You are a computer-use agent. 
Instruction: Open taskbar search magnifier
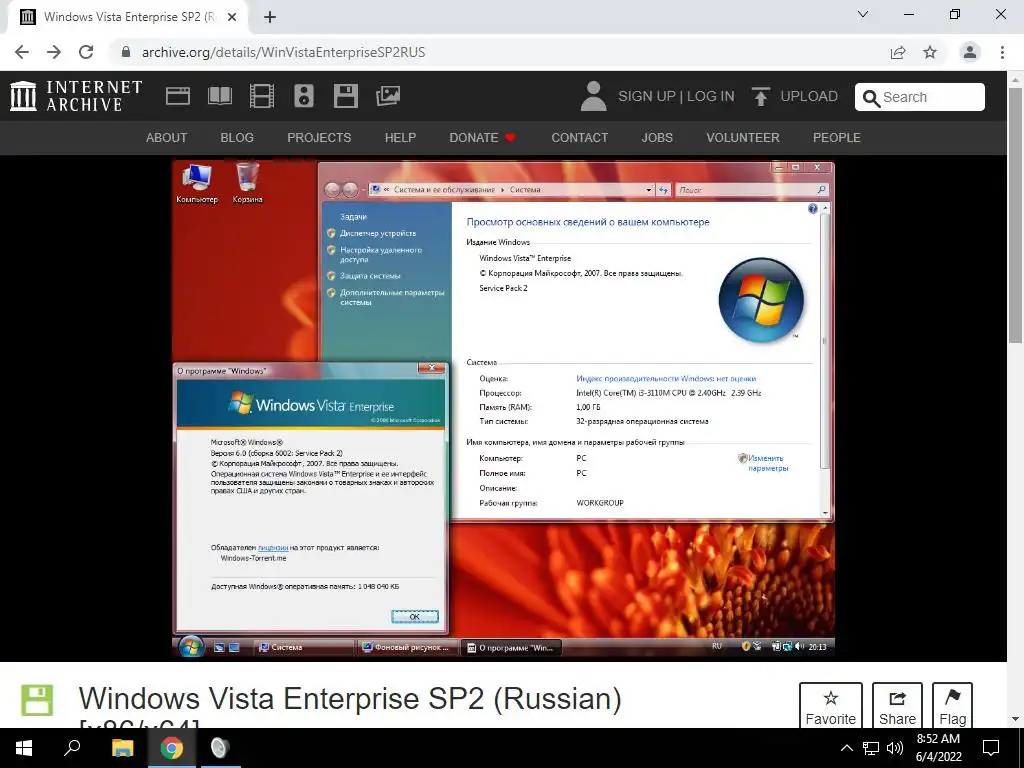tap(72, 748)
